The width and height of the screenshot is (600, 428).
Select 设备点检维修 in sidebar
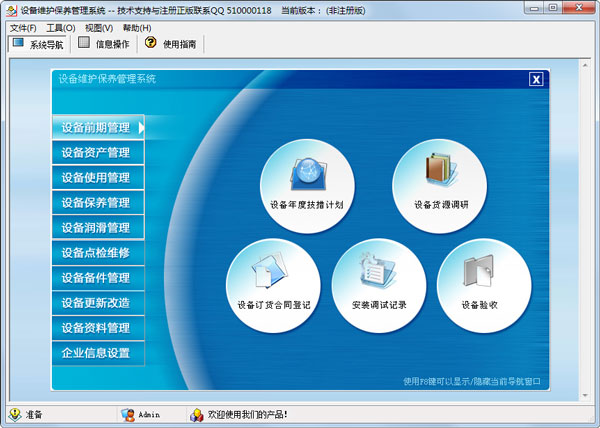point(98,253)
